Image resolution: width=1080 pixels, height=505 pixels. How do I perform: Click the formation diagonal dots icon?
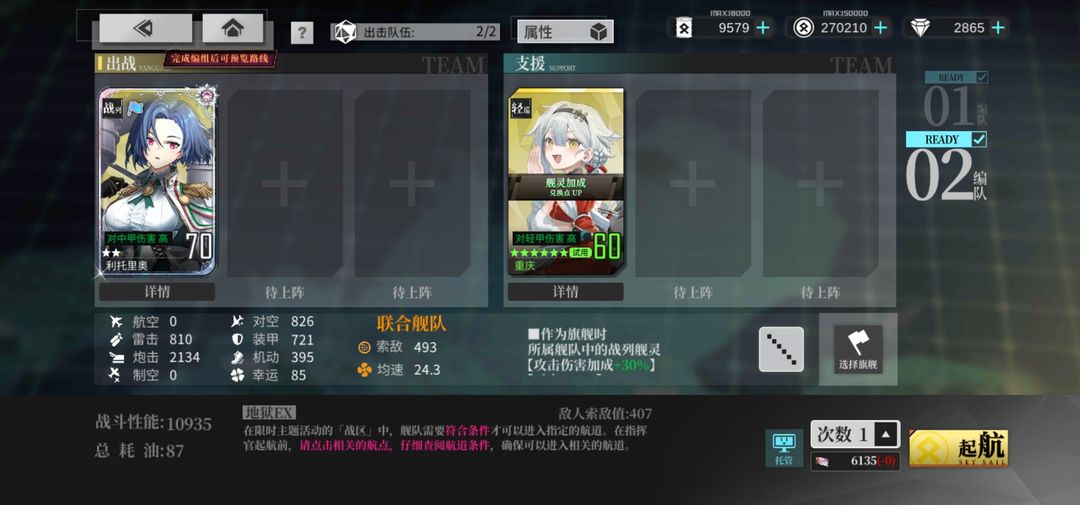pos(781,349)
